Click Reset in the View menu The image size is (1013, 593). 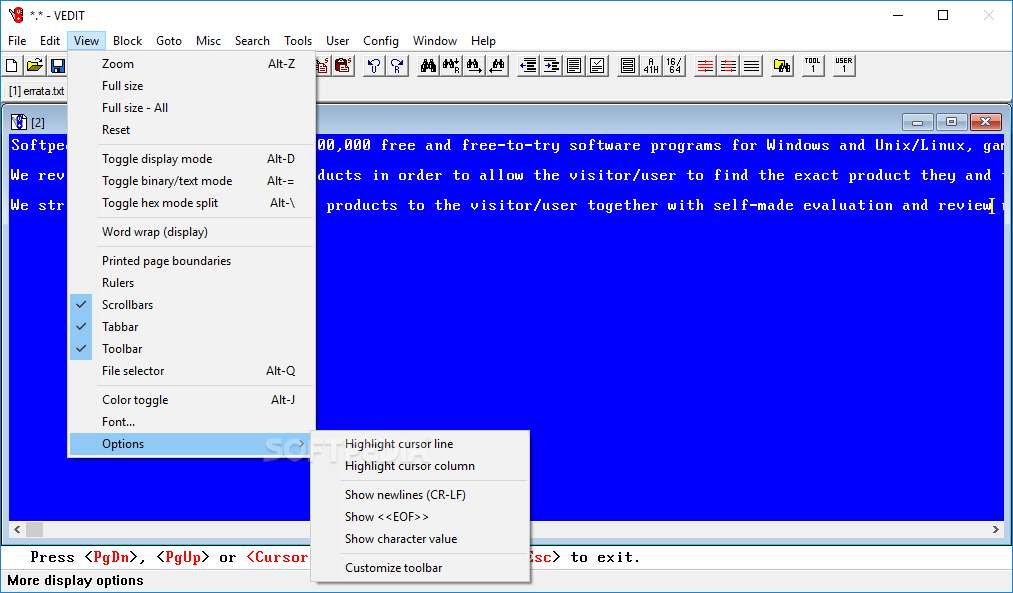192,130
